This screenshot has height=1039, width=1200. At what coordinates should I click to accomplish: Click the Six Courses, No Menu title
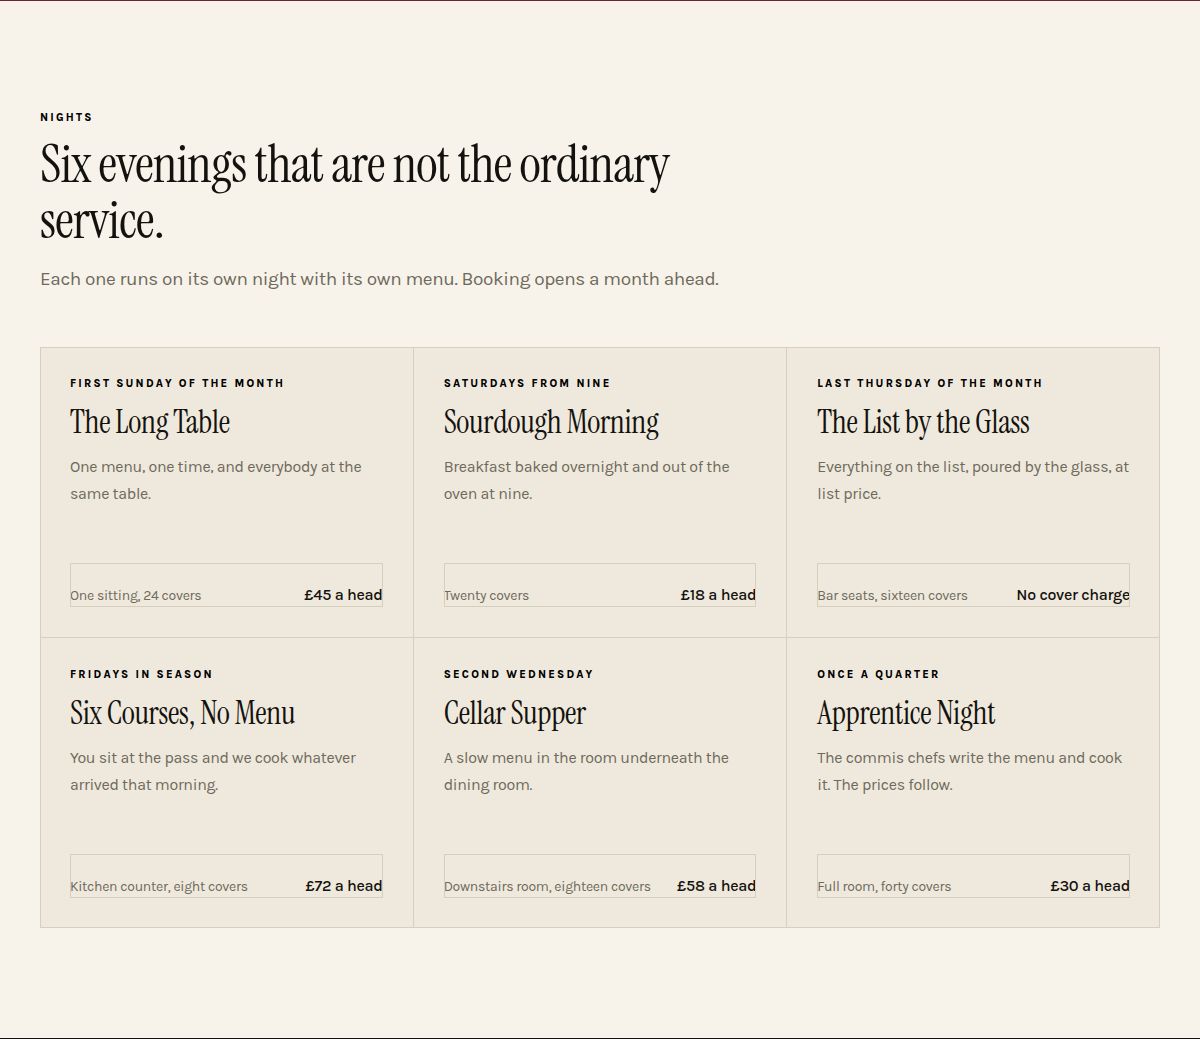182,713
